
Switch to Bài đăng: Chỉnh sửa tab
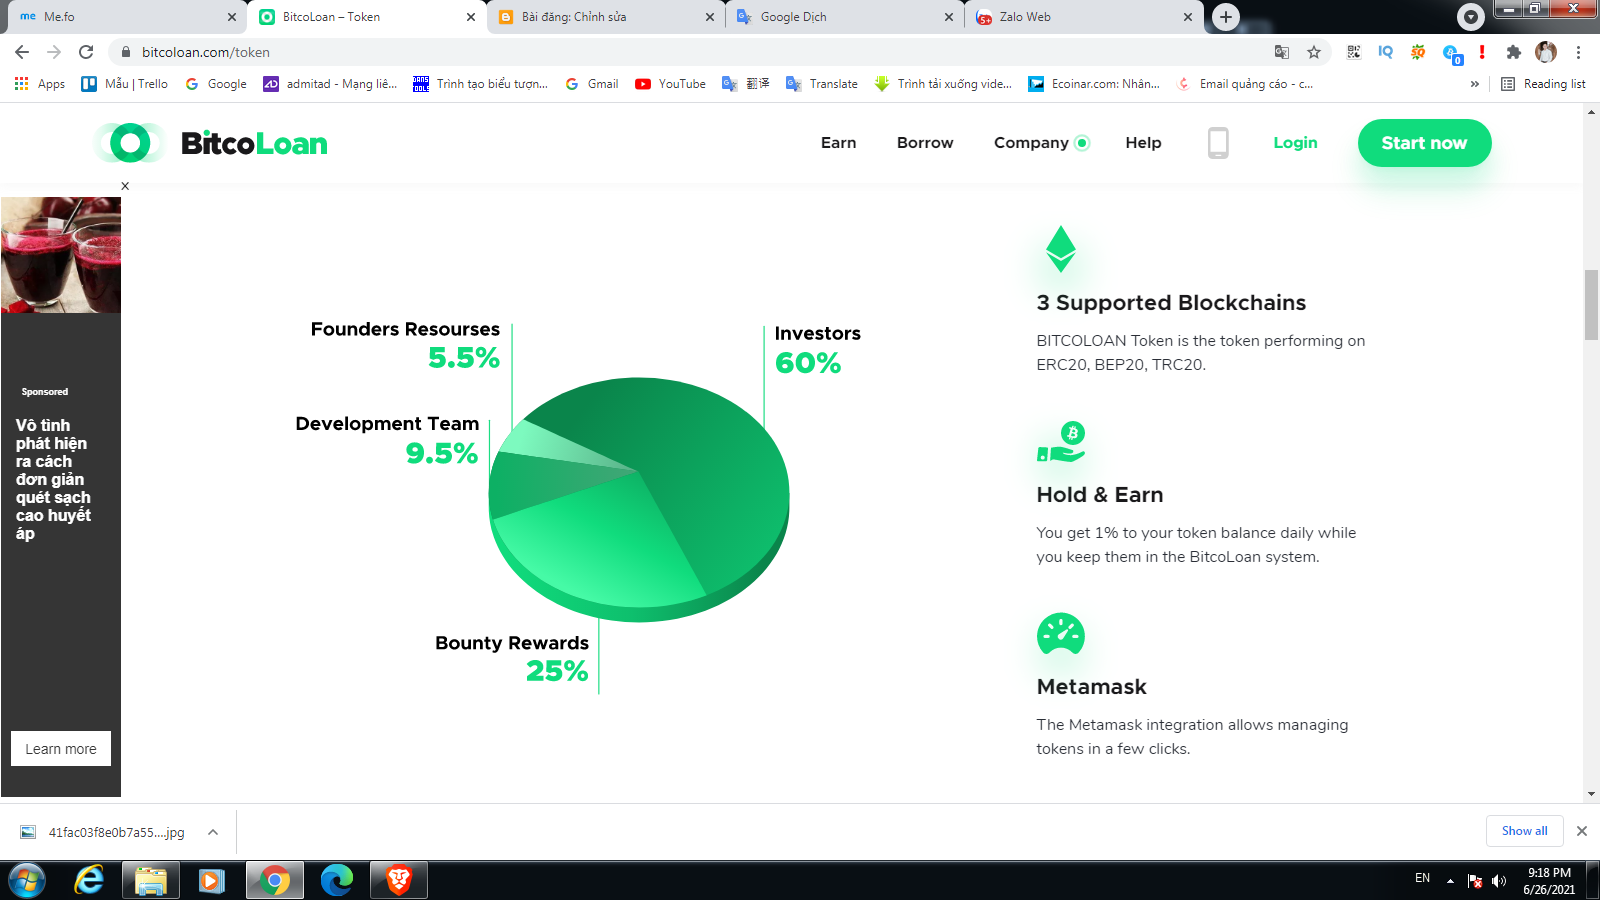pyautogui.click(x=606, y=17)
